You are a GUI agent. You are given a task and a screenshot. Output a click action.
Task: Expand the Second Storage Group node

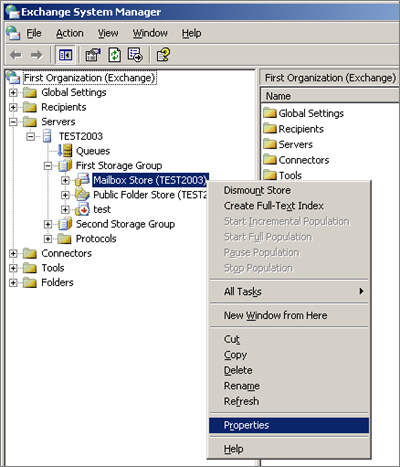48,224
